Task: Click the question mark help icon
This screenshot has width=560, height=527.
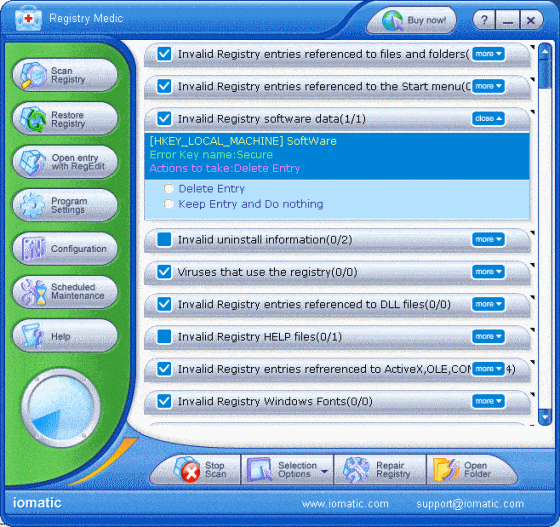Action: [x=484, y=20]
